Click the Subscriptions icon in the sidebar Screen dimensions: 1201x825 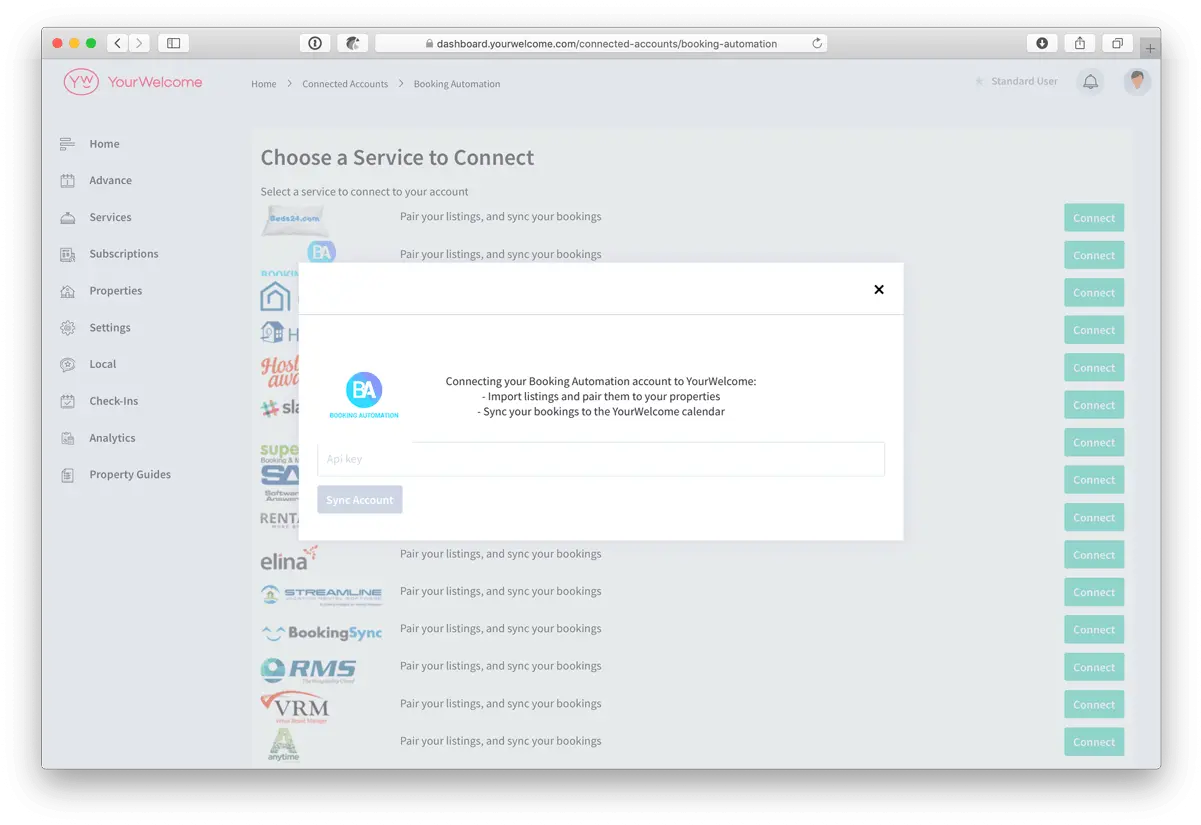coord(67,254)
